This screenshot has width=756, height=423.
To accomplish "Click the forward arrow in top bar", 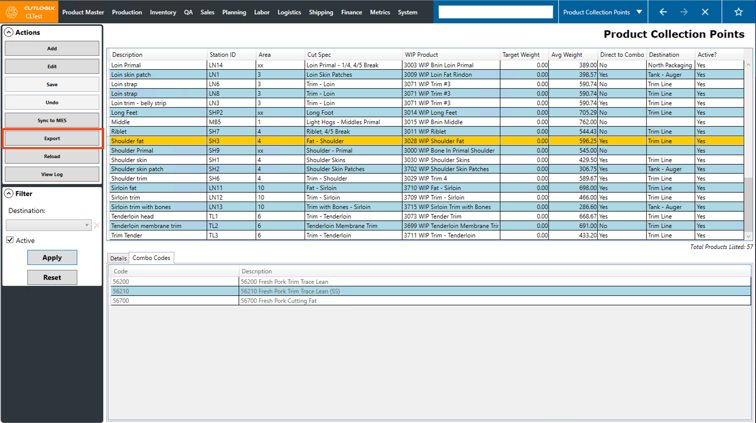I will (684, 12).
